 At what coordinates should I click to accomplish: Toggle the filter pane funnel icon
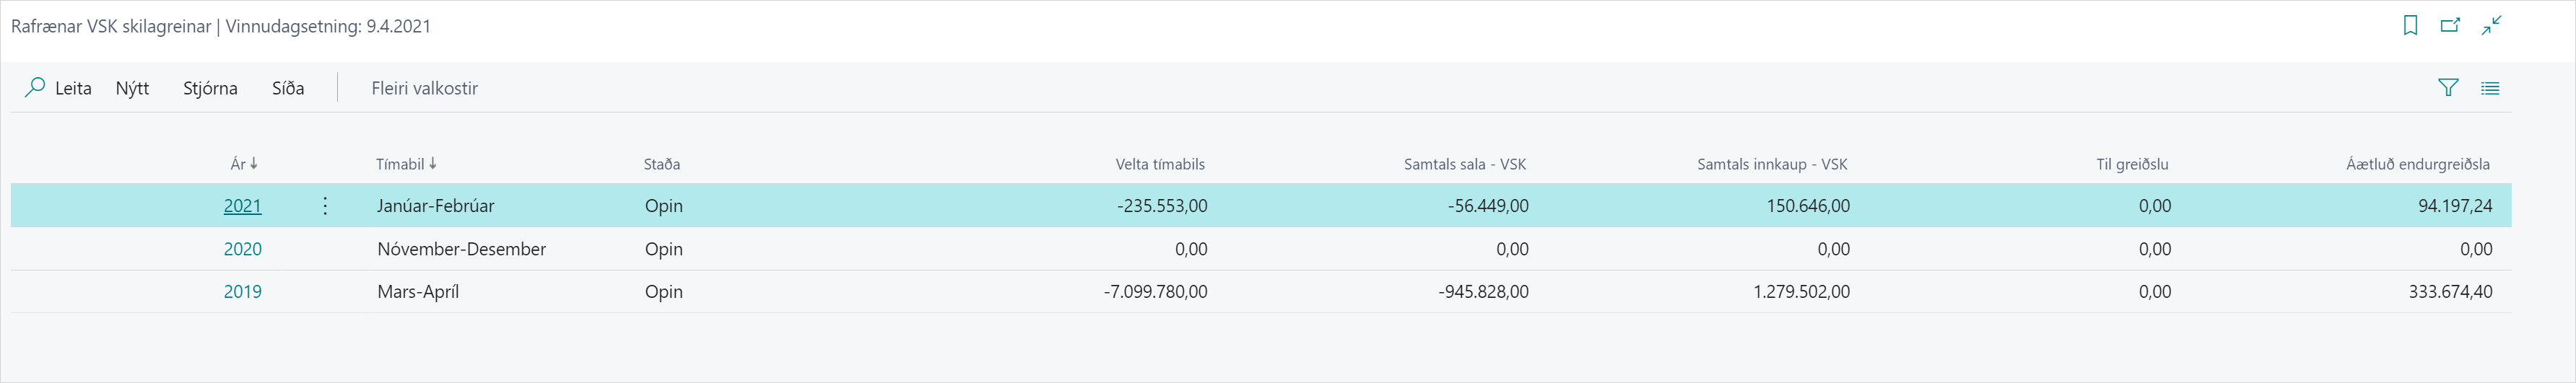point(2448,88)
